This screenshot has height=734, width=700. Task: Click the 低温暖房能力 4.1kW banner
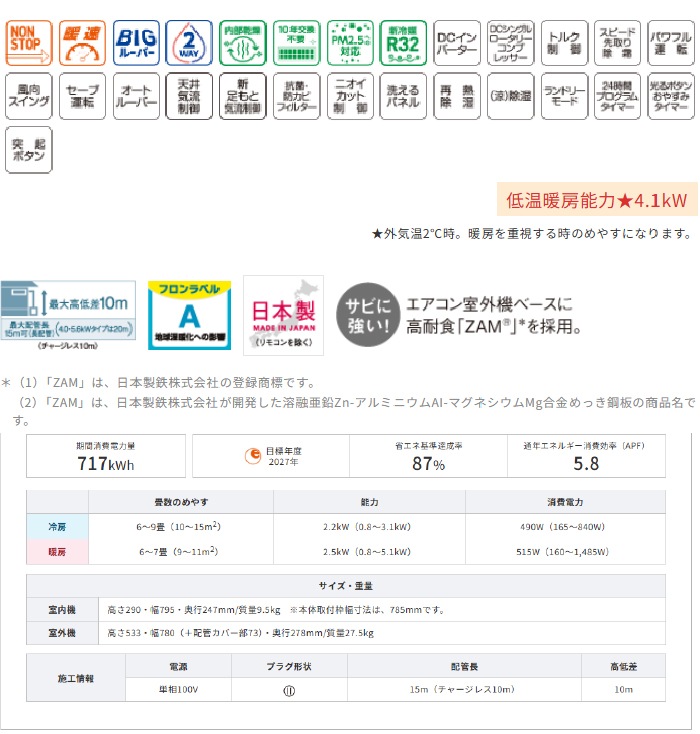coord(597,200)
